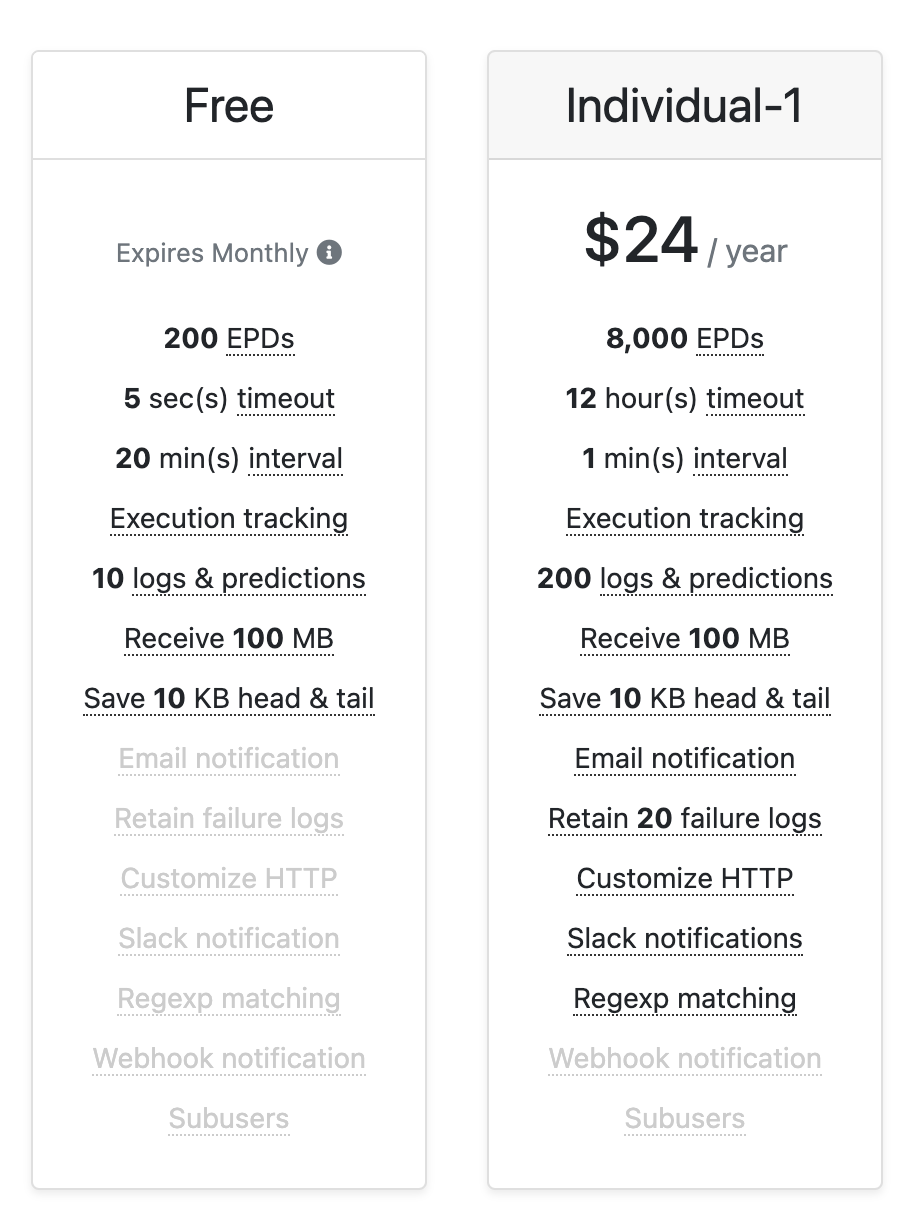This screenshot has height=1206, width=914.
Task: Click Email notification in Individual-1 plan
Action: (685, 759)
